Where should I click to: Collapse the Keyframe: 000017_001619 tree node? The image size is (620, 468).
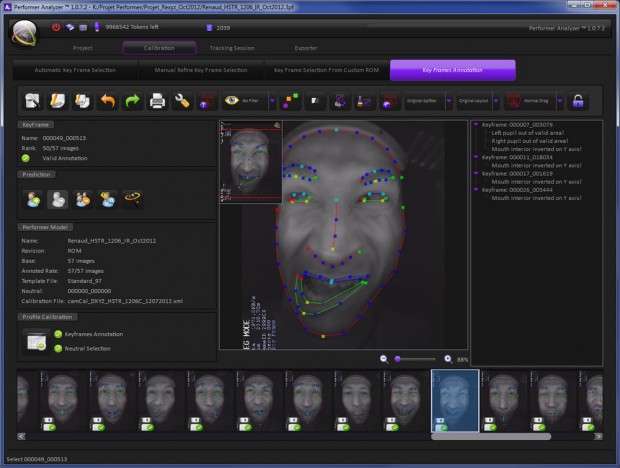pyautogui.click(x=475, y=173)
